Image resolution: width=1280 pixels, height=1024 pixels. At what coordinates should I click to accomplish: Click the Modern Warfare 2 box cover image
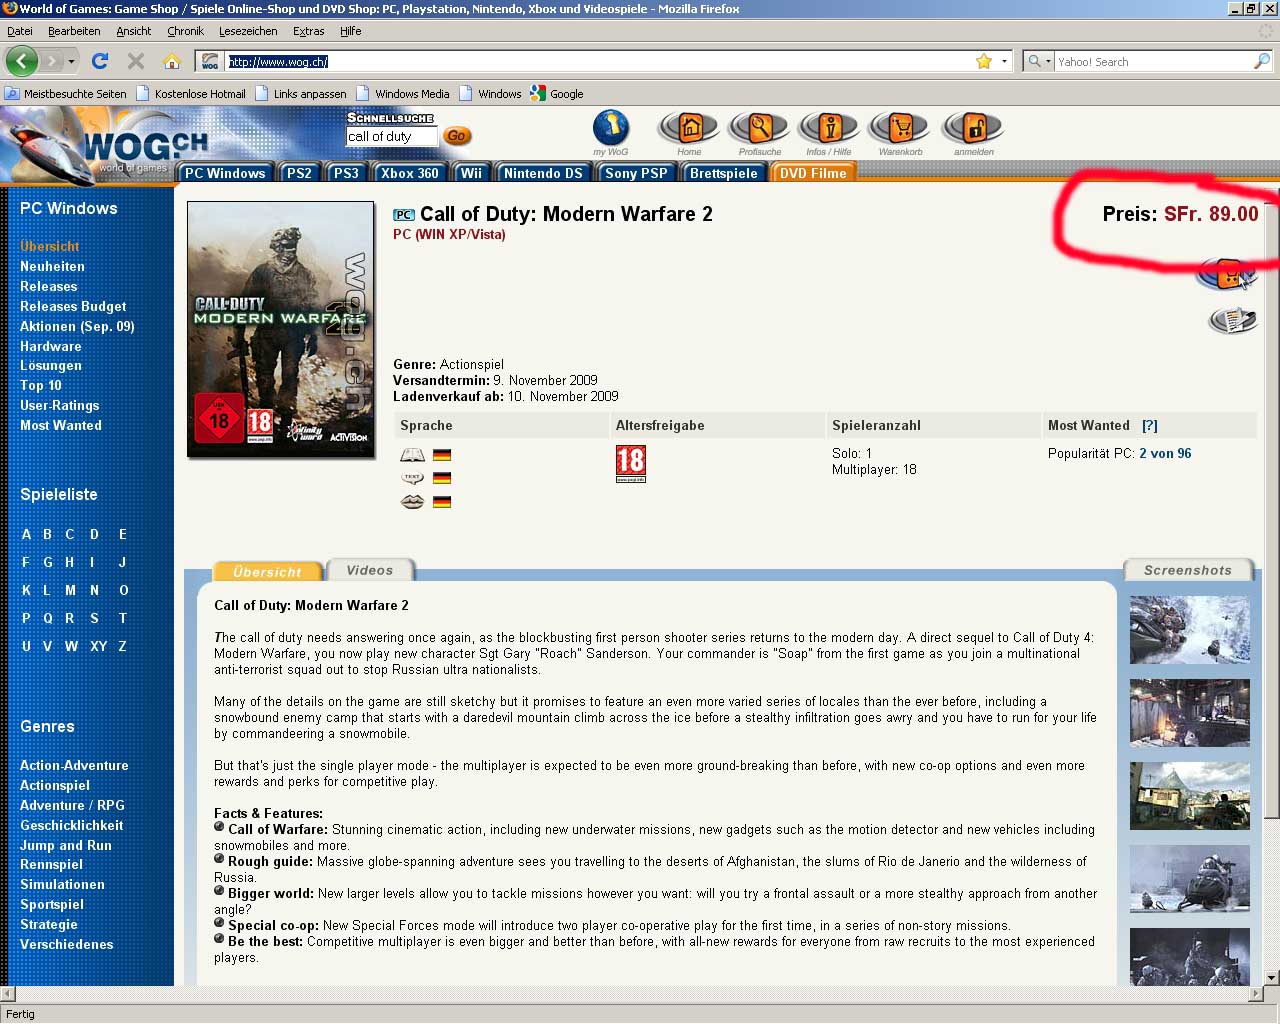pyautogui.click(x=281, y=329)
